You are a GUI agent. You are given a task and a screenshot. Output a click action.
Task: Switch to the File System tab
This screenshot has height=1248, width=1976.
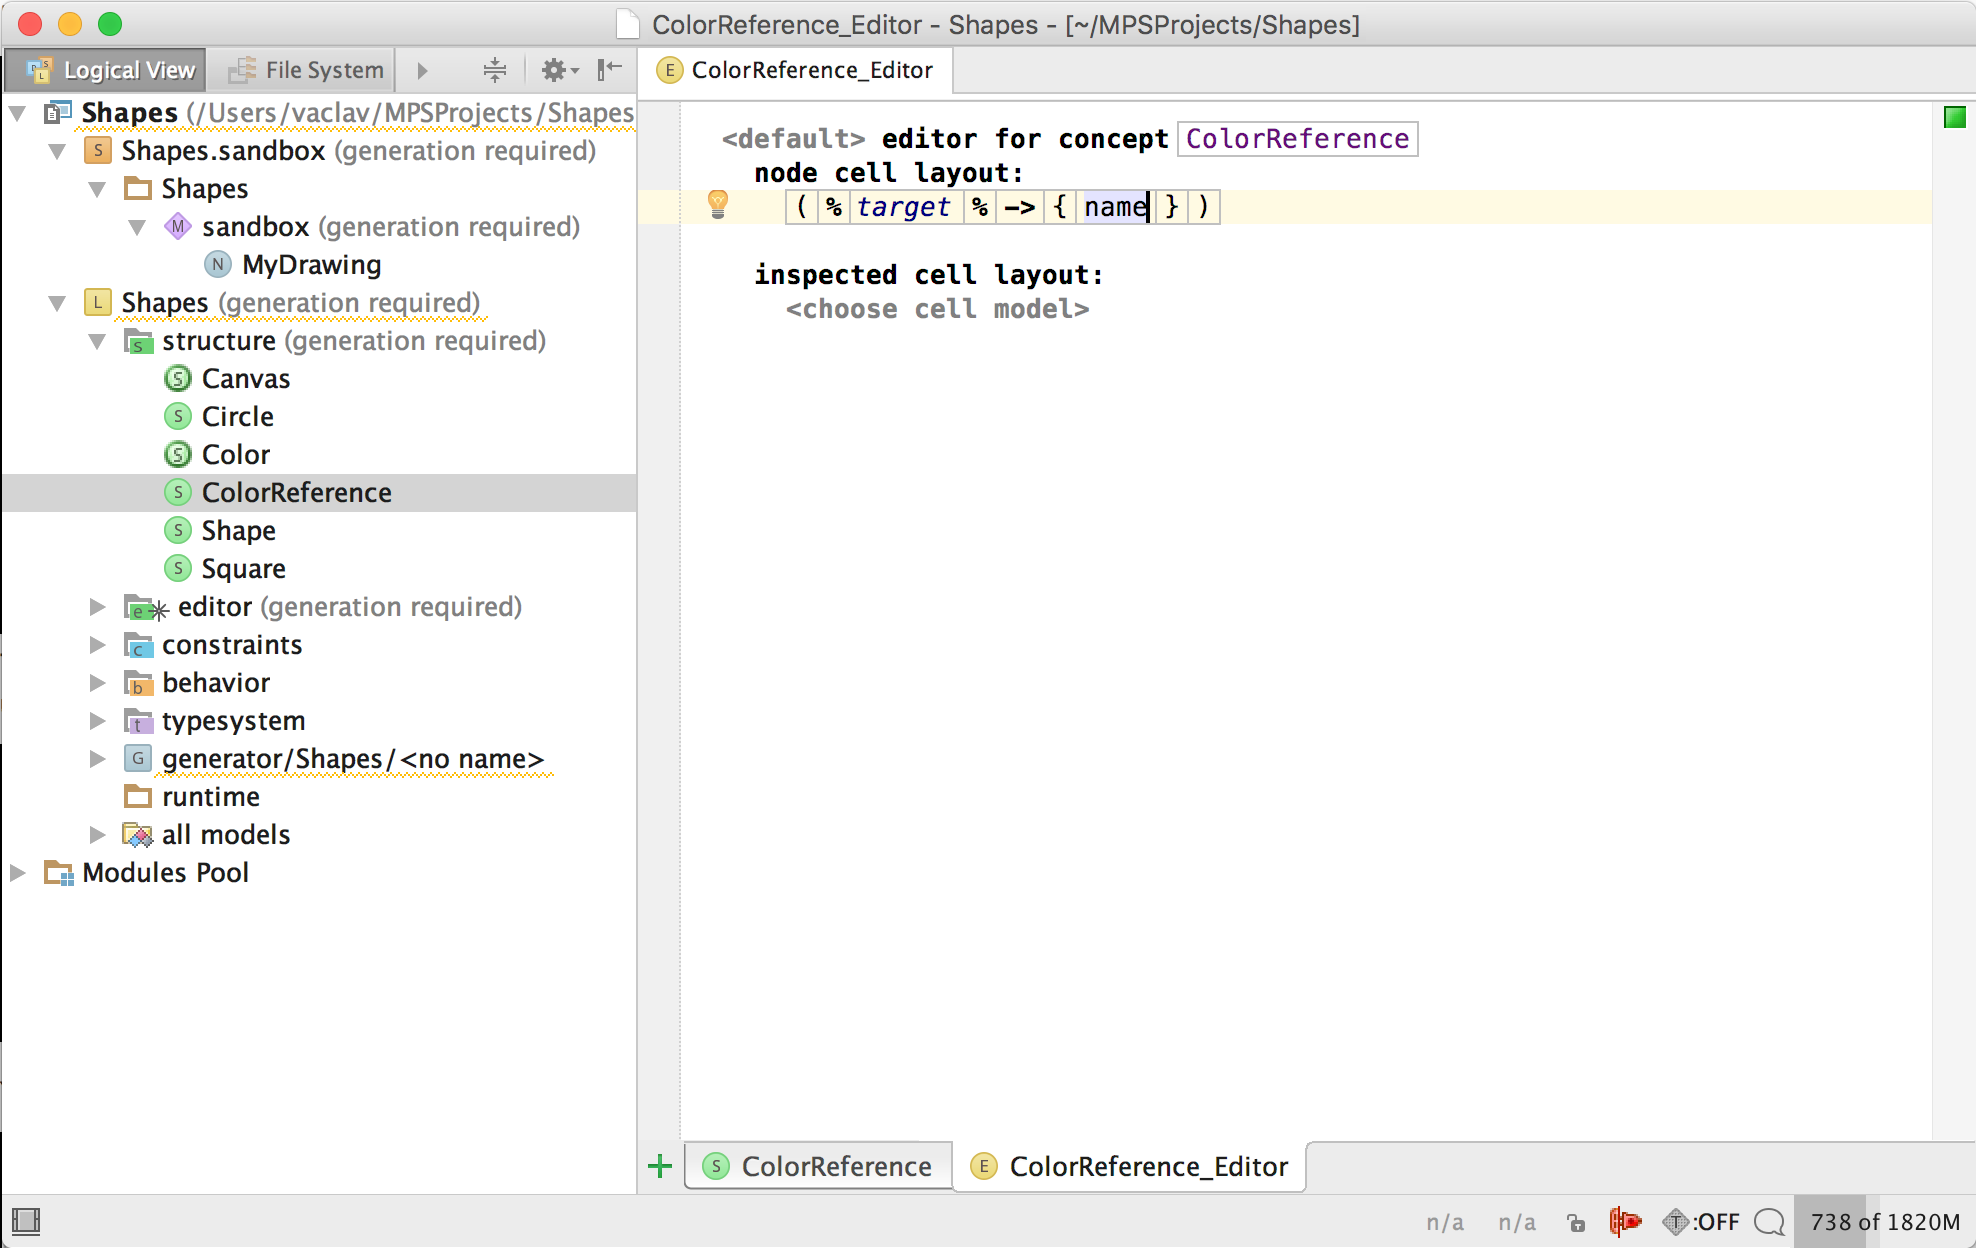point(306,70)
